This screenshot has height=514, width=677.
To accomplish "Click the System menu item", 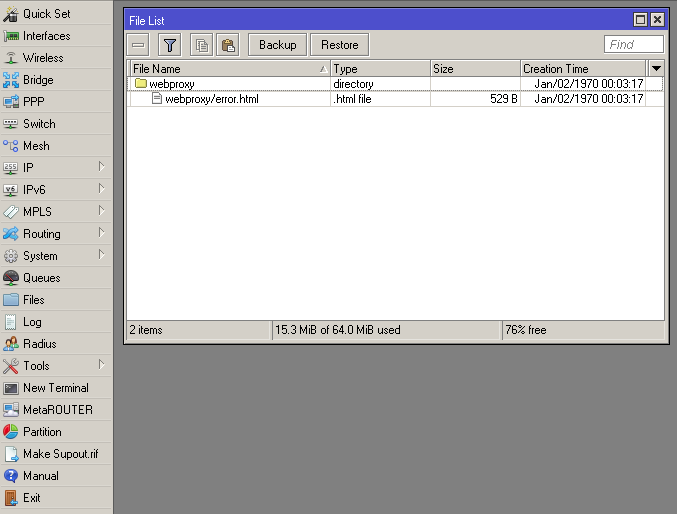I will (56, 256).
